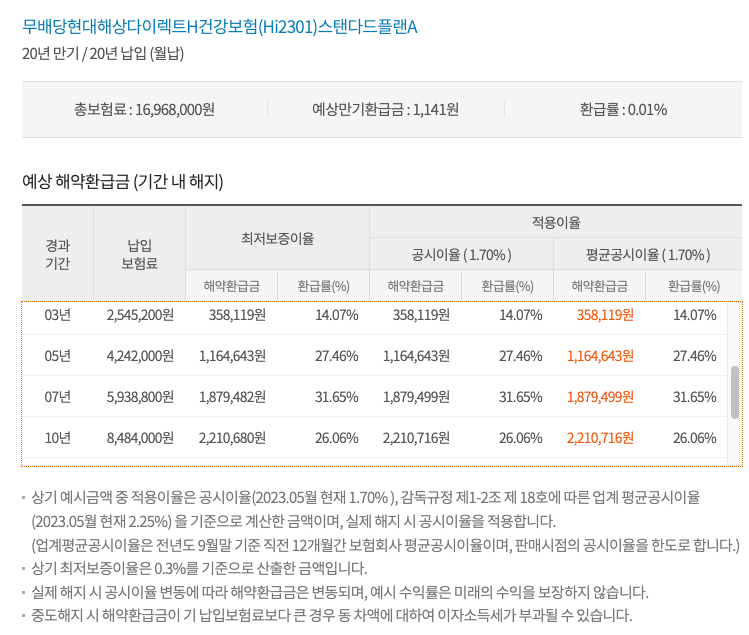Image resolution: width=749 pixels, height=635 pixels.
Task: Click the 경과 기간 column header
Action: pos(58,254)
